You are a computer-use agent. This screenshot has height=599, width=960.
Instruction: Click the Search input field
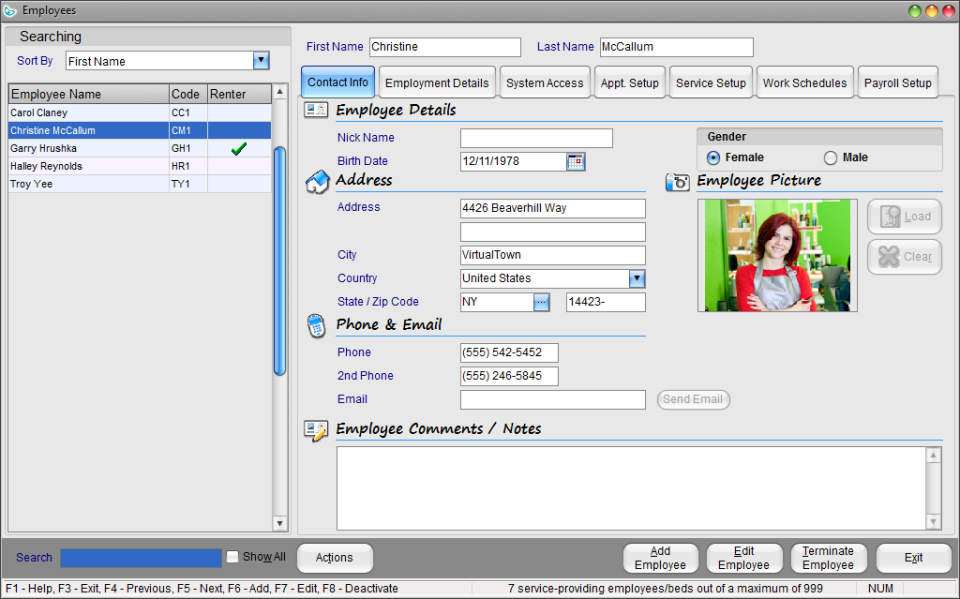click(141, 558)
